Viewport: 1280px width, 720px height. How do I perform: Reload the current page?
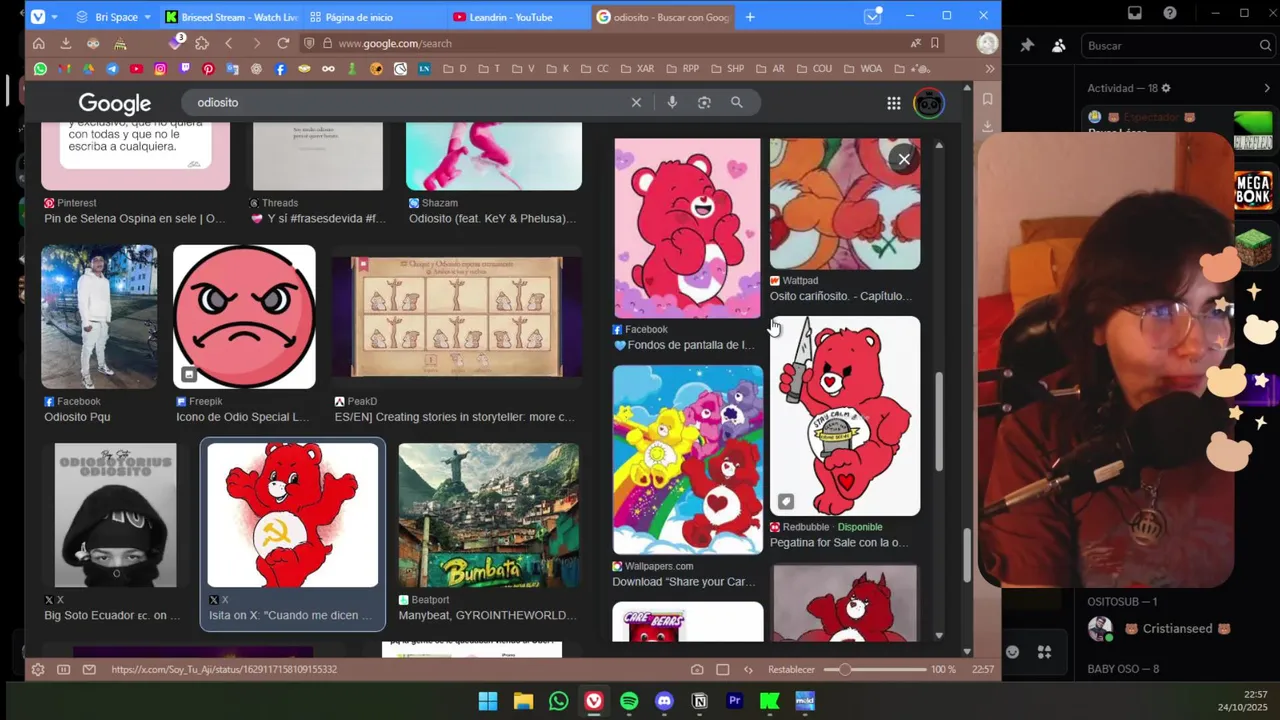(x=283, y=43)
